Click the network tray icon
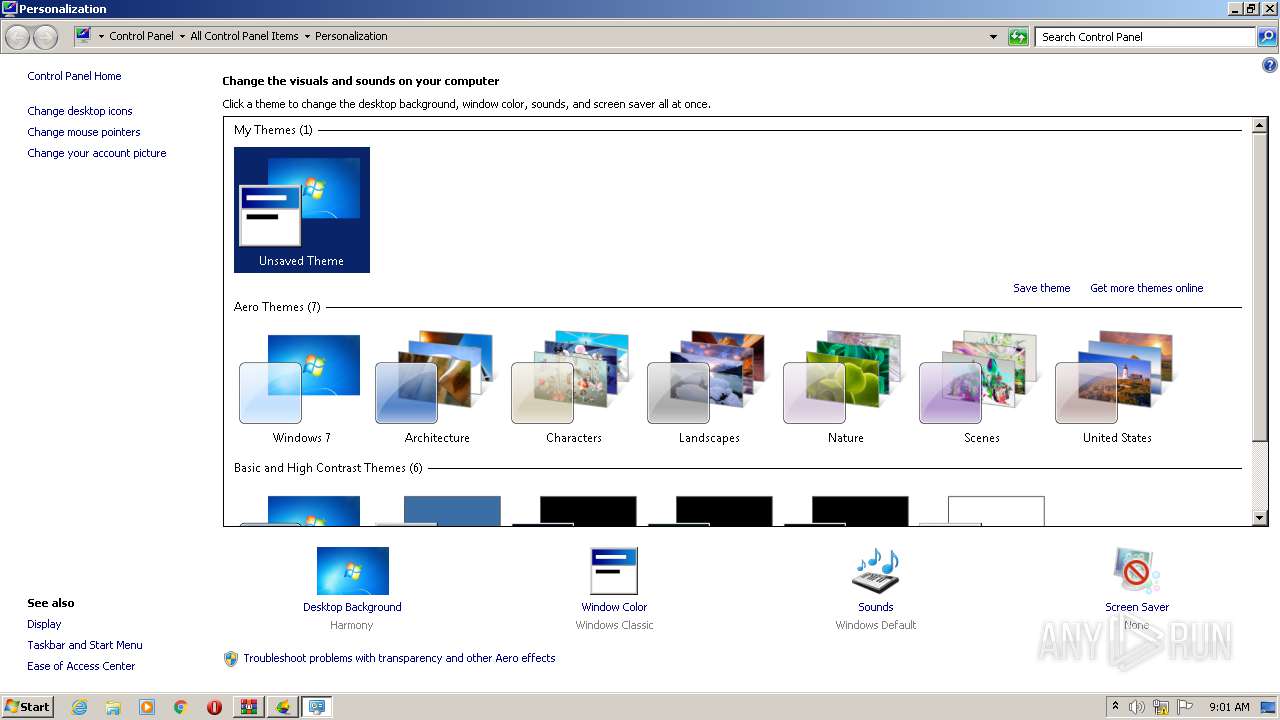The width and height of the screenshot is (1280, 720). [1161, 707]
